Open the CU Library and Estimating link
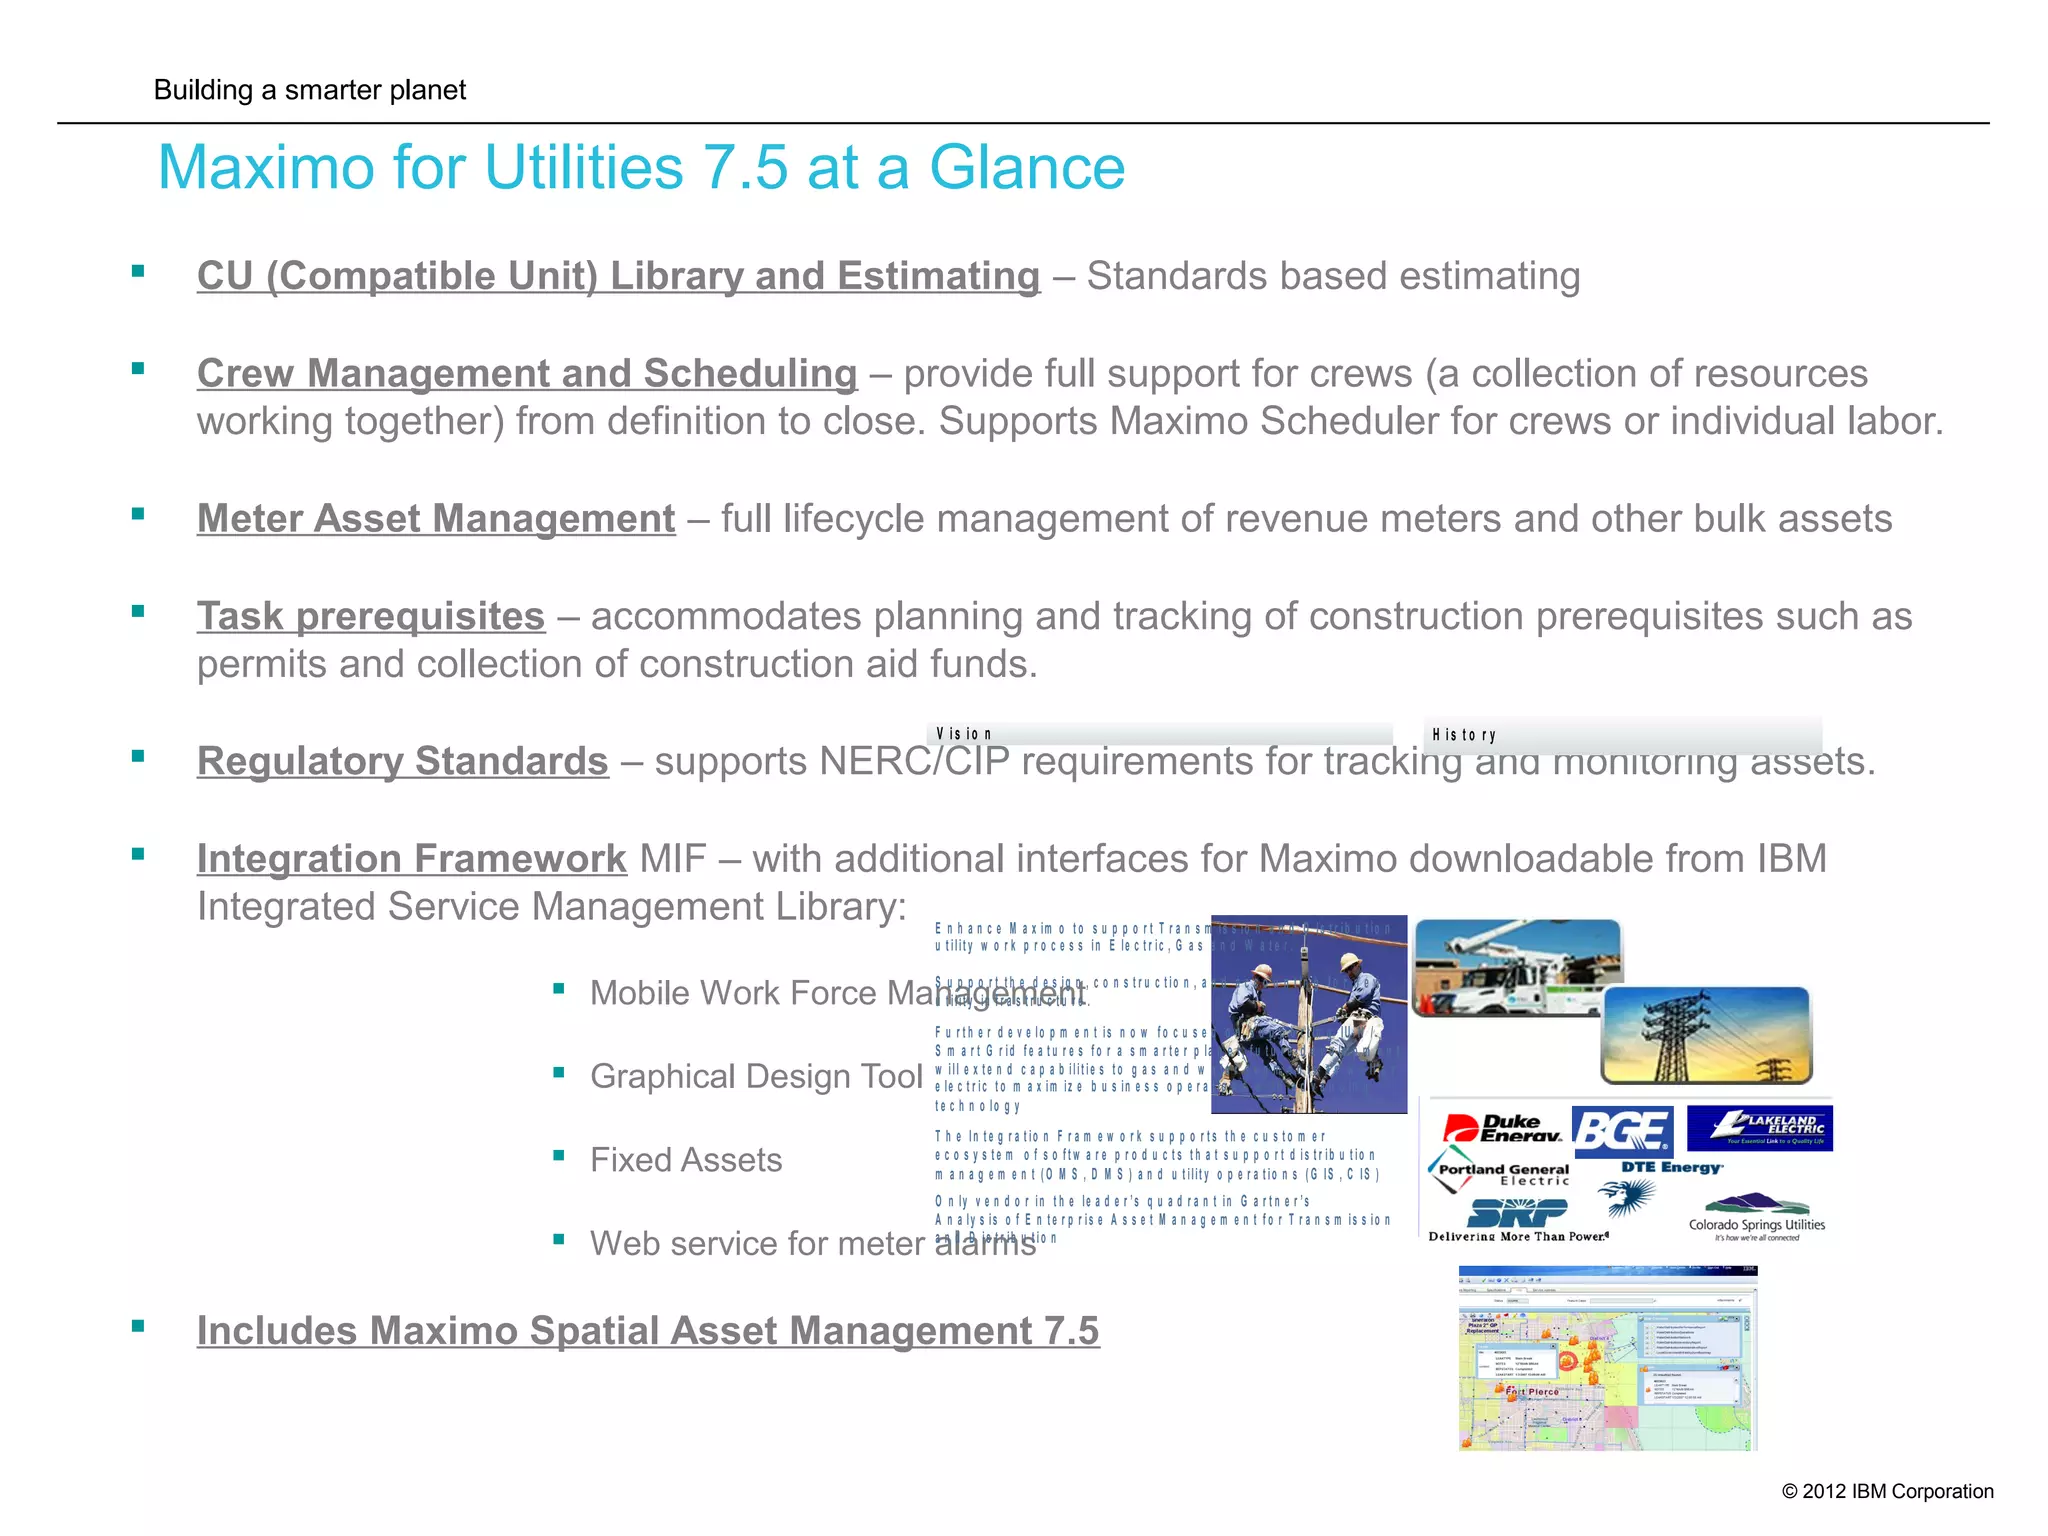The width and height of the screenshot is (2048, 1536). (x=618, y=277)
